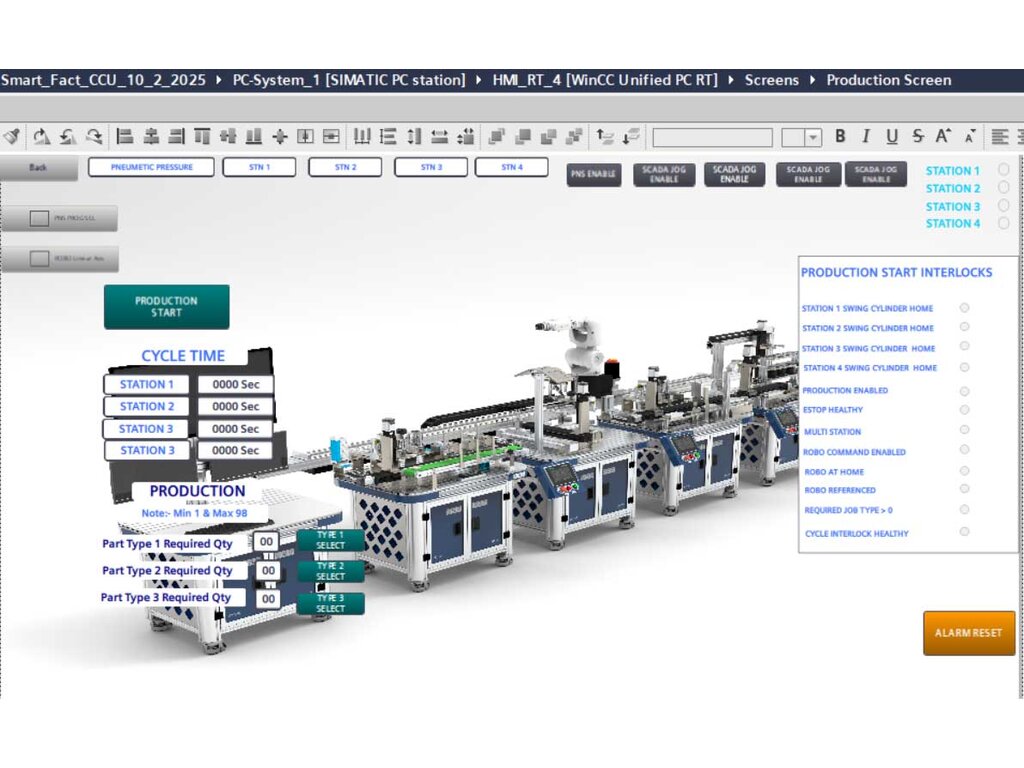The height and width of the screenshot is (768, 1024).
Task: Click the move up in layers icon
Action: point(605,136)
